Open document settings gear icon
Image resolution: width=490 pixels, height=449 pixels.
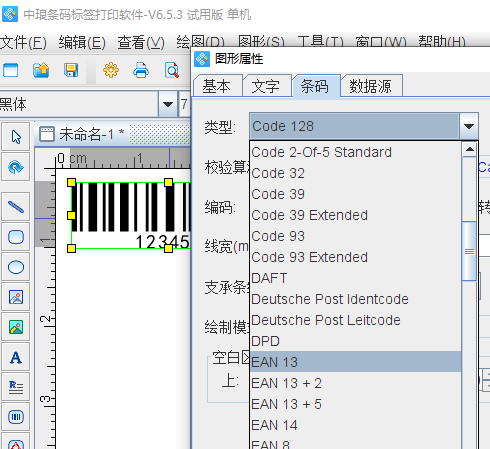click(111, 70)
